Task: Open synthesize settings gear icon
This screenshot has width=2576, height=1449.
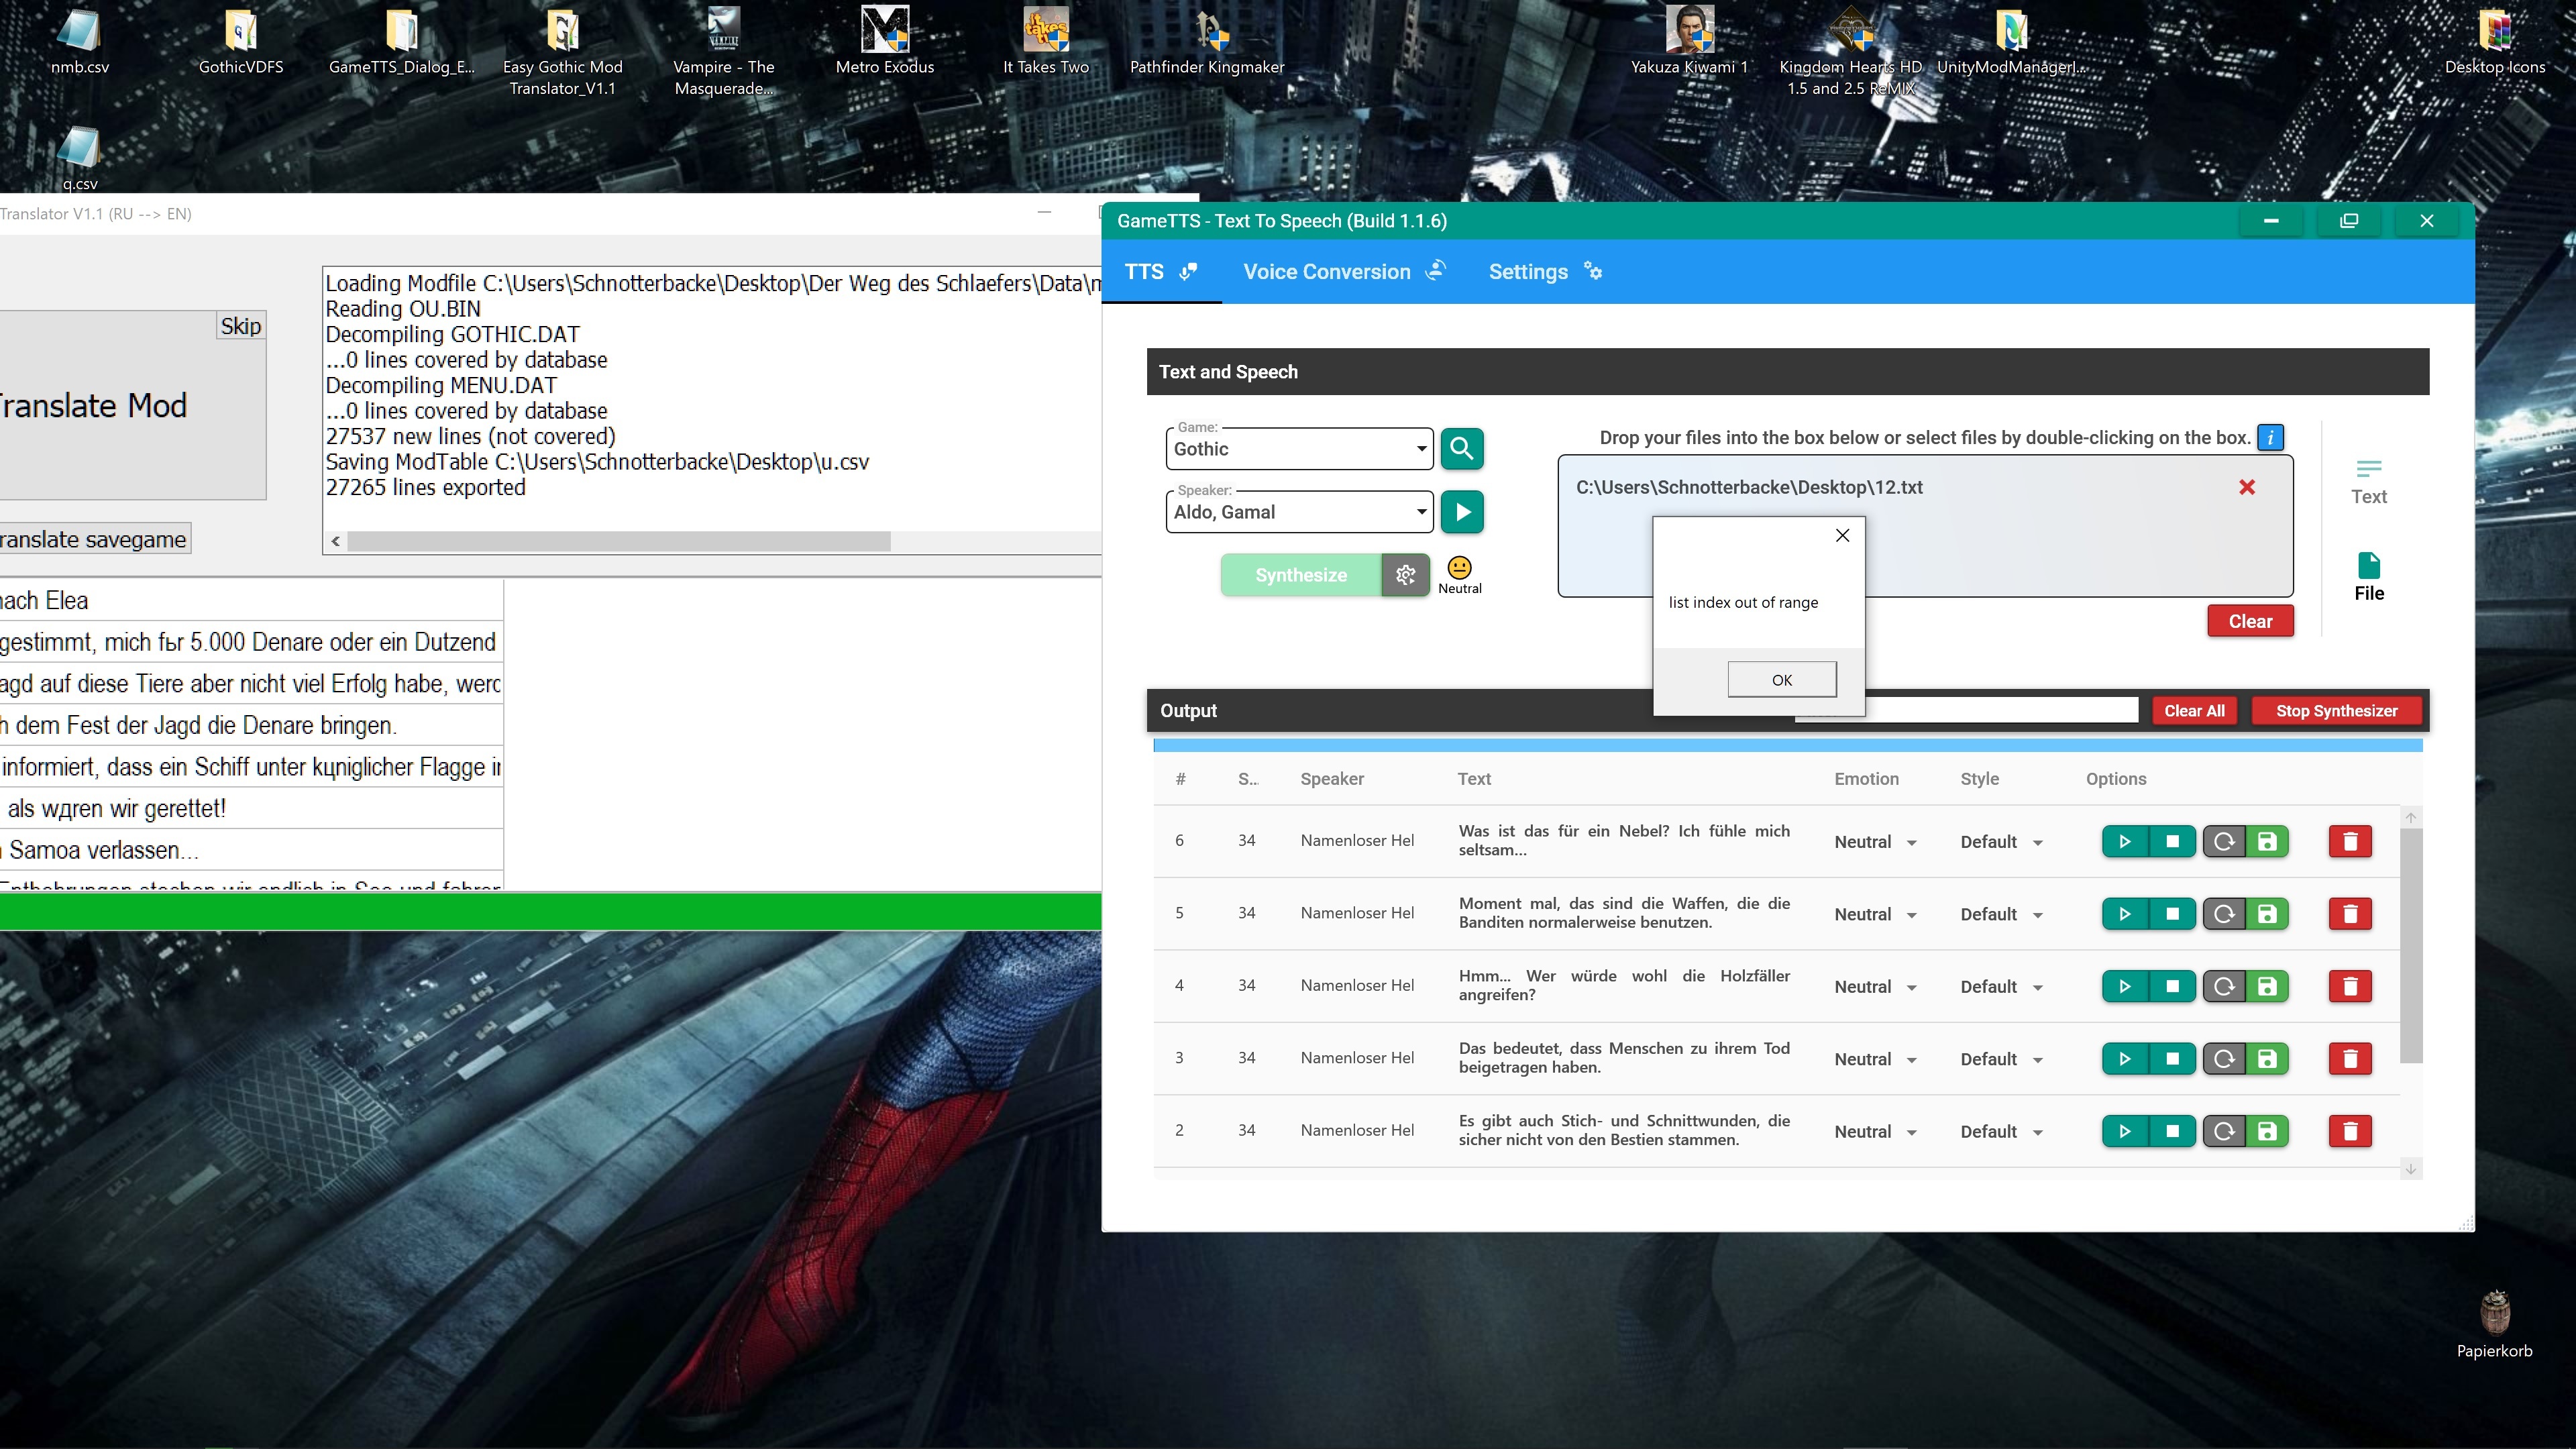Action: [1405, 575]
